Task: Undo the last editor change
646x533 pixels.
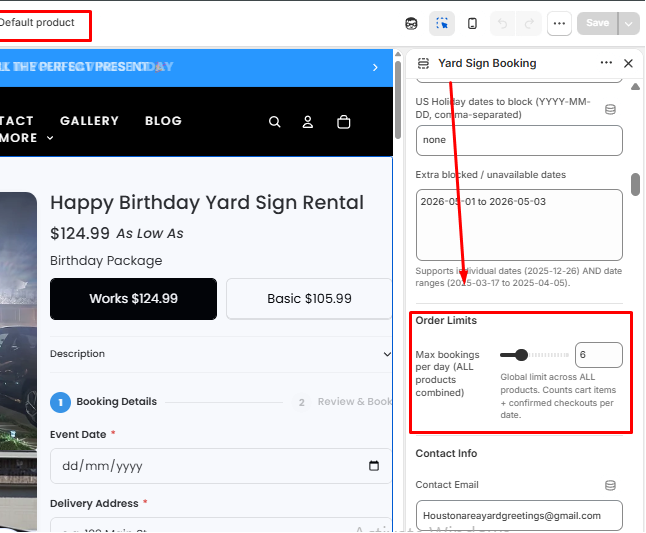Action: (x=502, y=23)
